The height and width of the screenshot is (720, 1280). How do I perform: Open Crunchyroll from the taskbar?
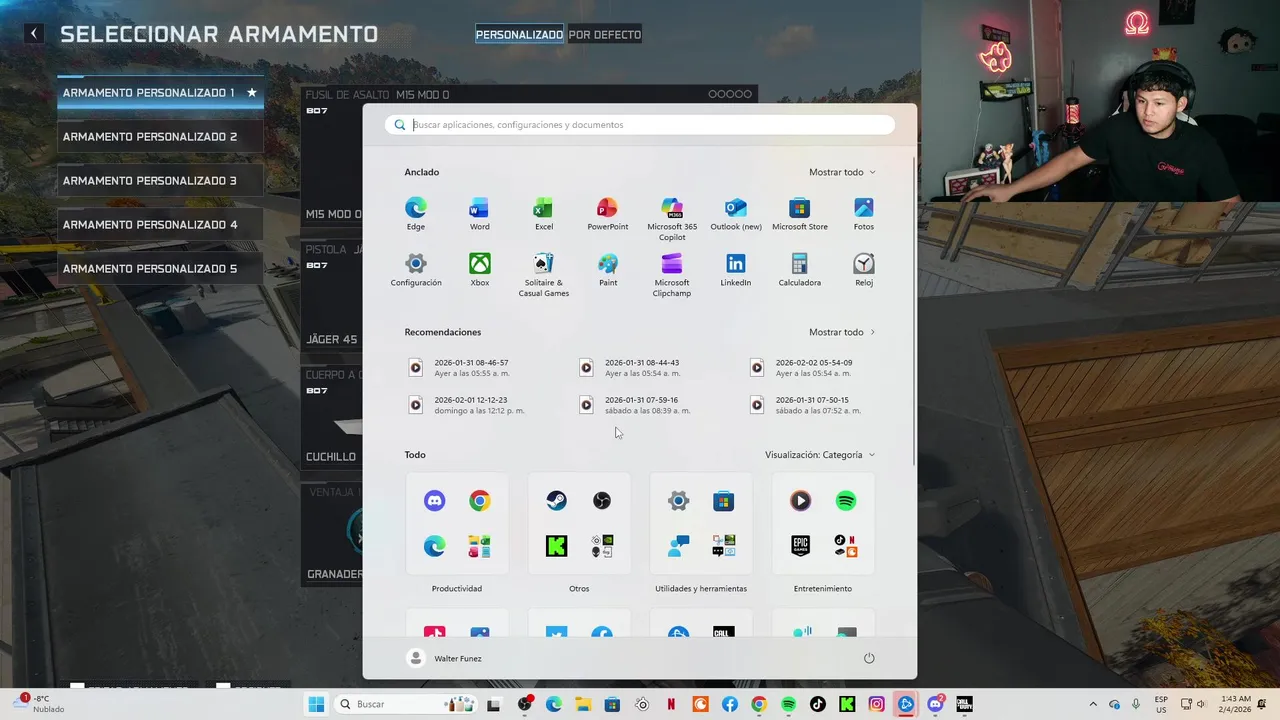coord(701,704)
